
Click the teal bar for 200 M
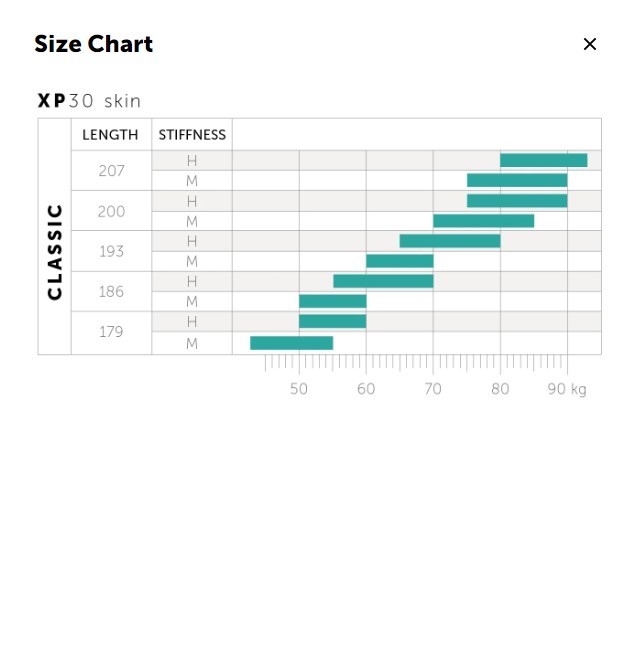coord(483,221)
